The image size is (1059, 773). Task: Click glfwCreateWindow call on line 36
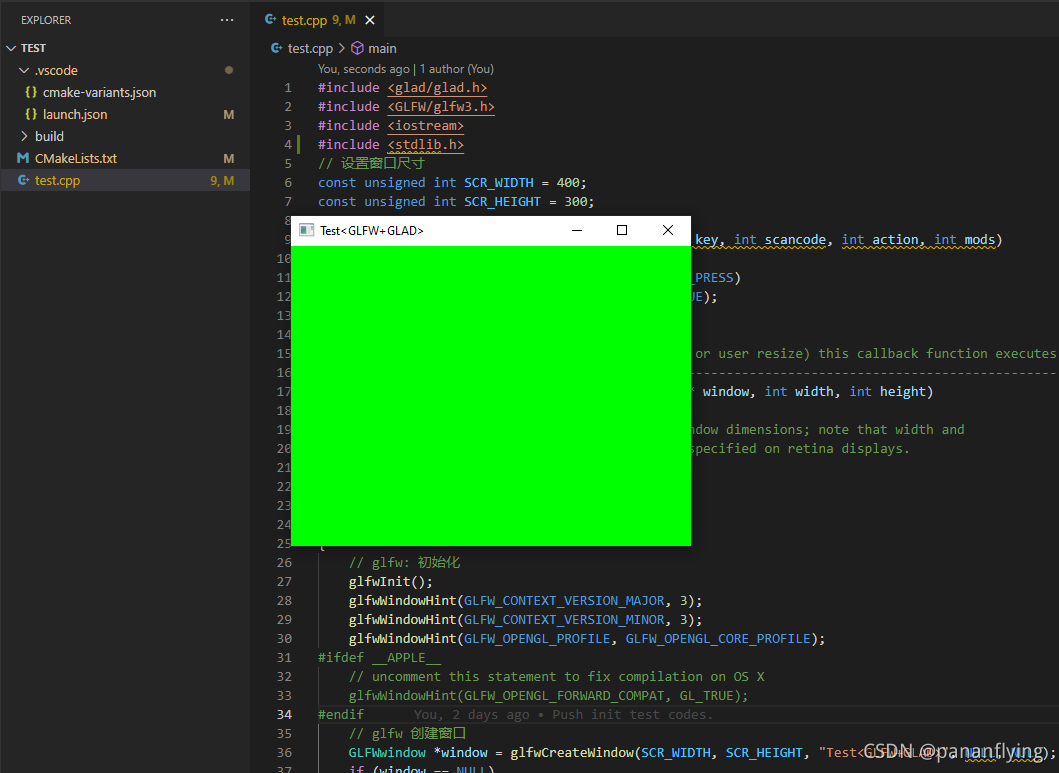click(571, 752)
